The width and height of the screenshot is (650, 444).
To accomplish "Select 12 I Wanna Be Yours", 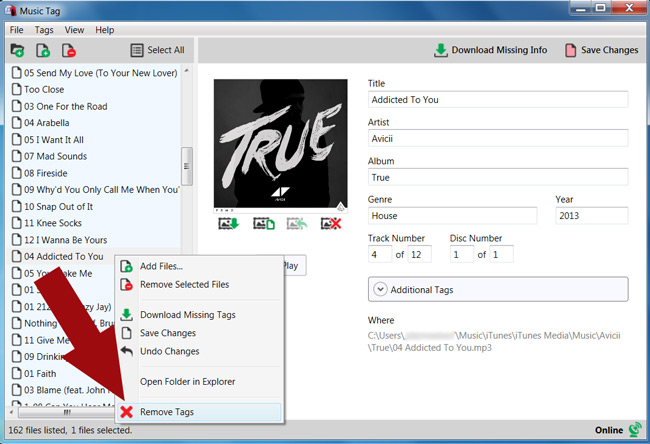I will point(94,240).
